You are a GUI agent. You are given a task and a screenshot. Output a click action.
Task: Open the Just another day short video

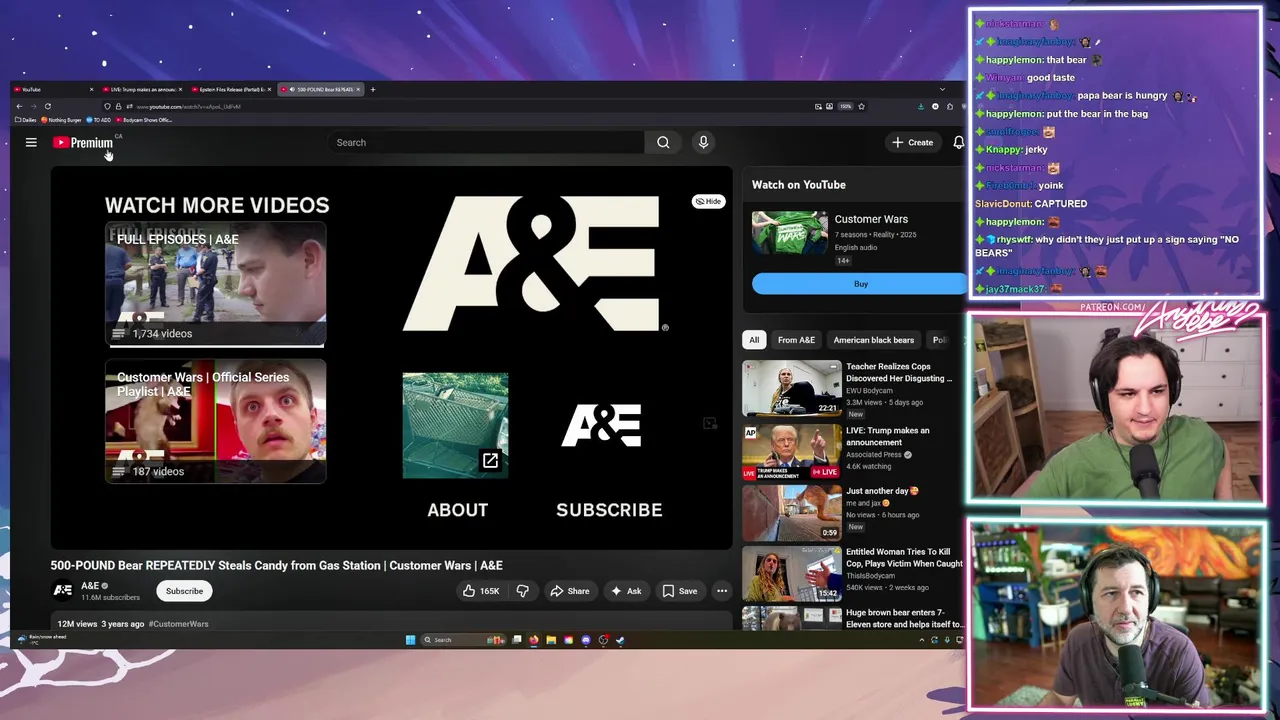coord(853,512)
